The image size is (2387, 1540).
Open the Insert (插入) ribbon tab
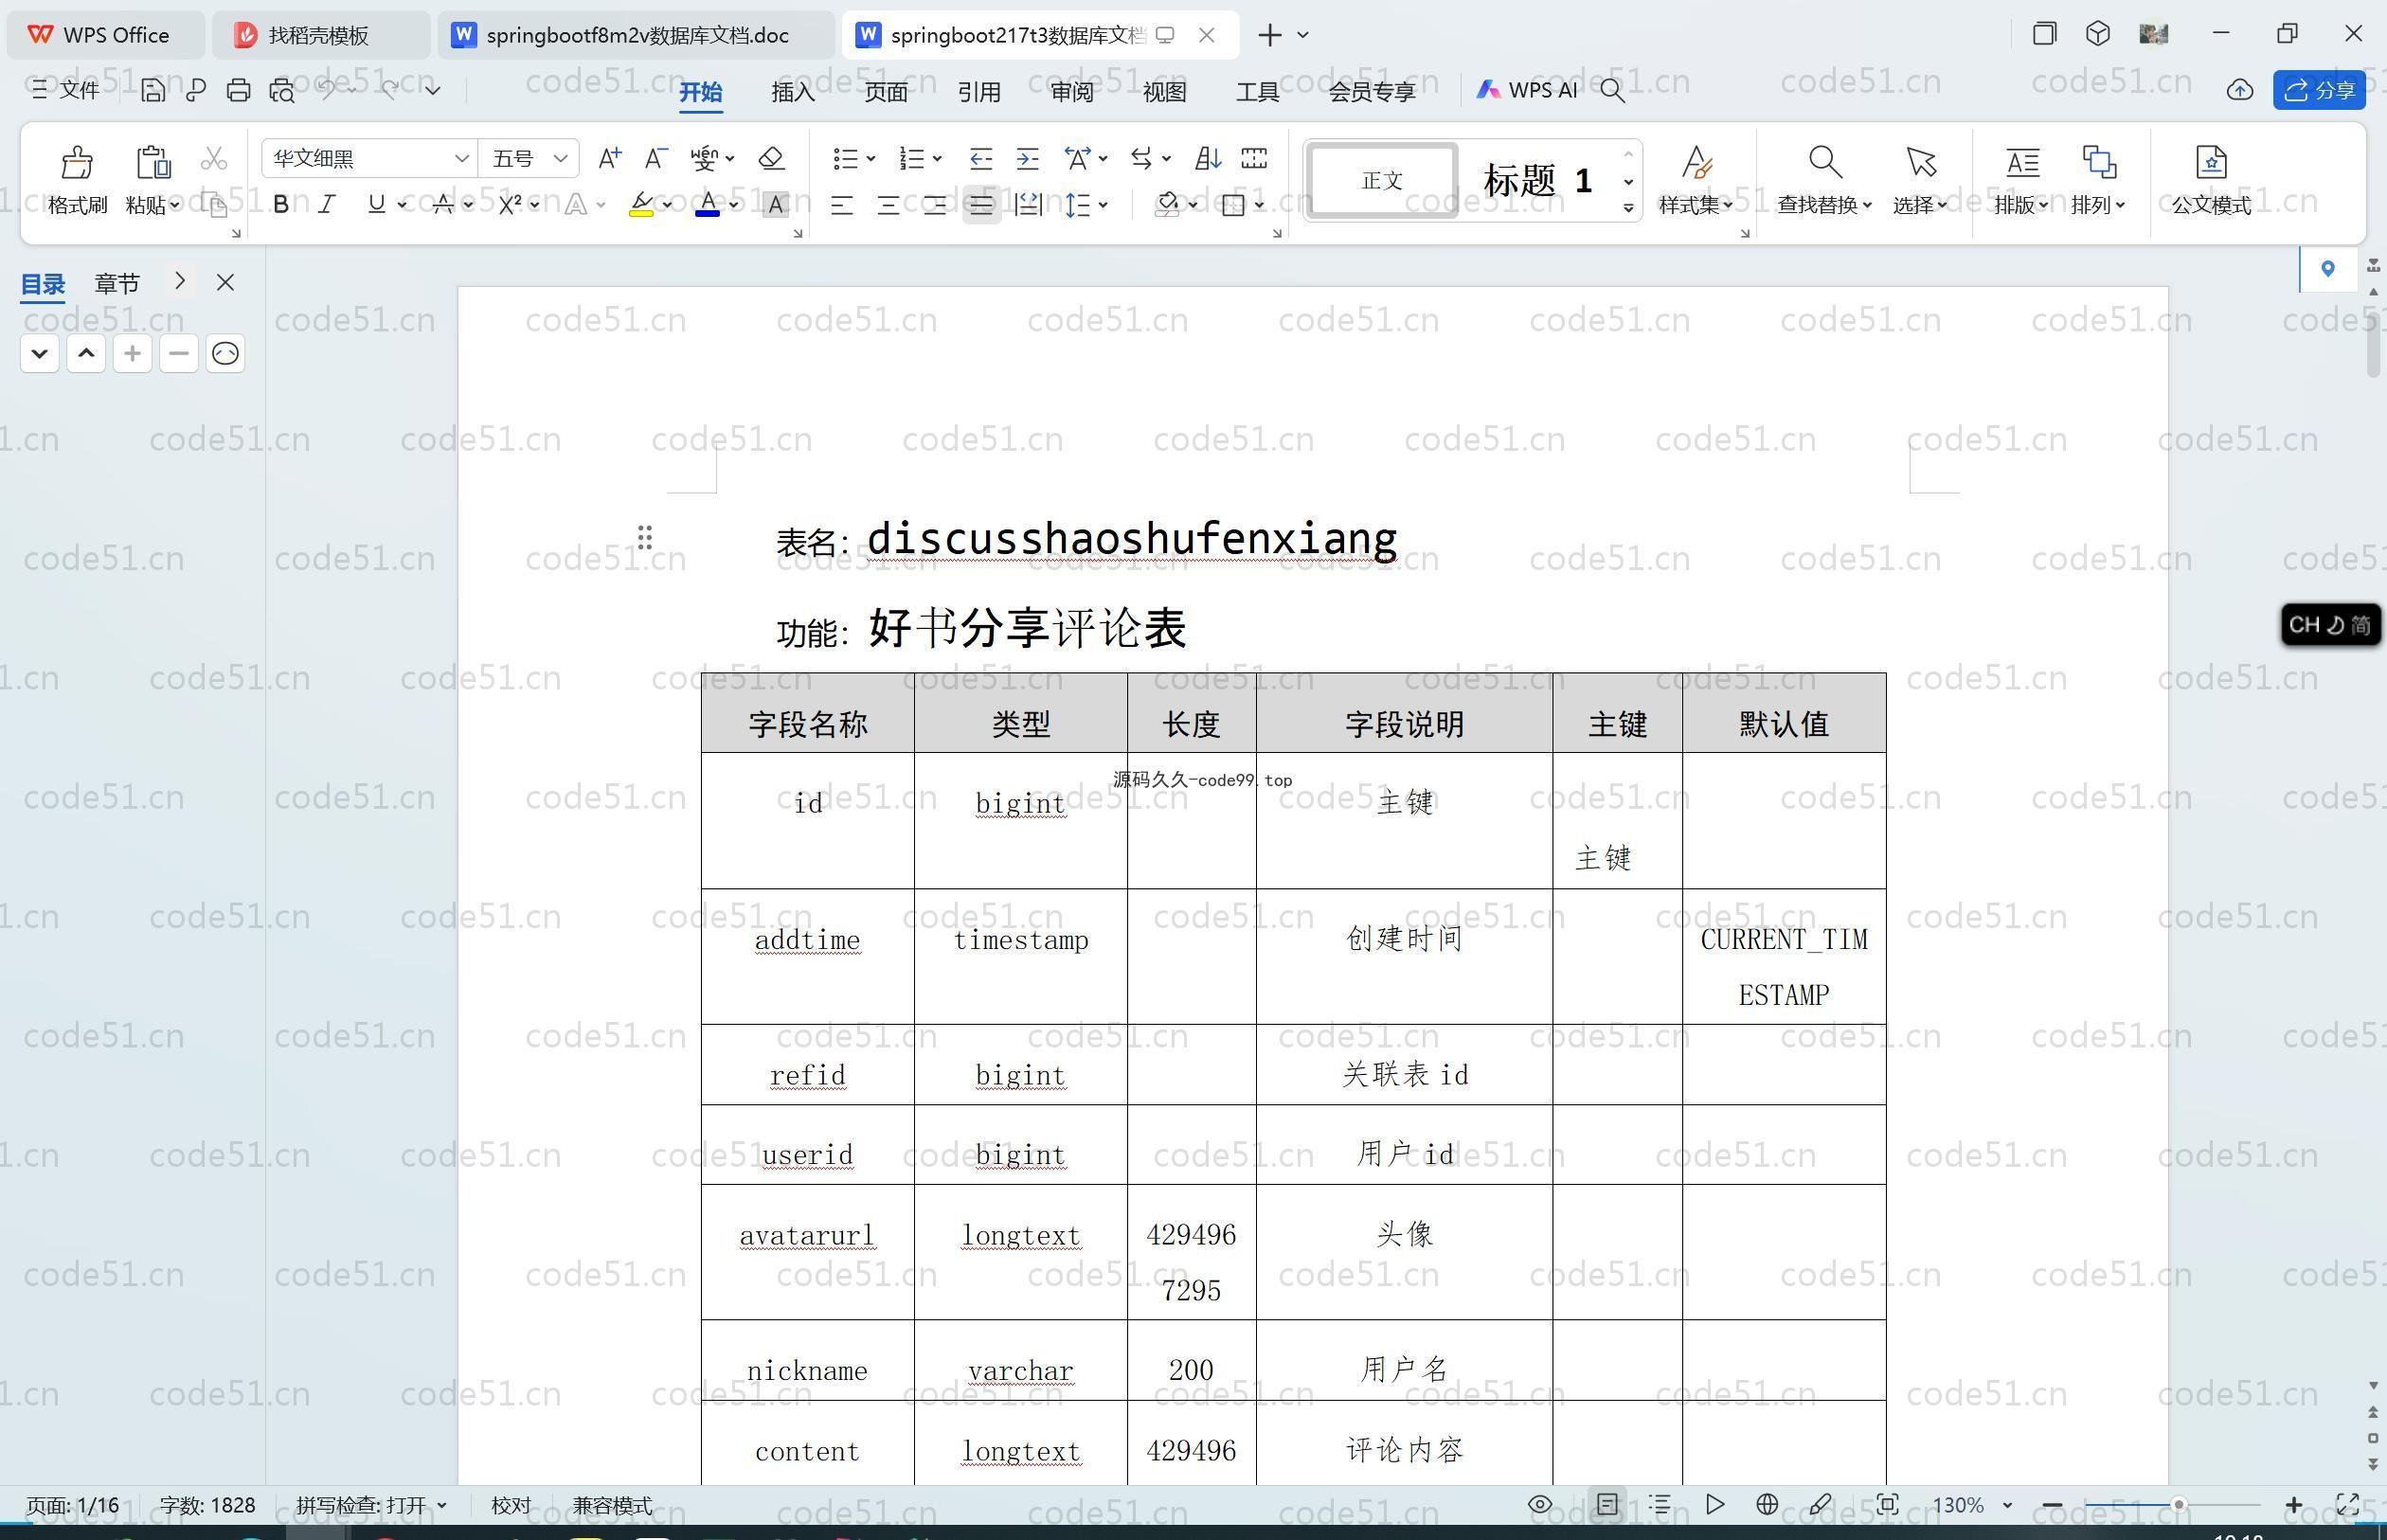[793, 91]
